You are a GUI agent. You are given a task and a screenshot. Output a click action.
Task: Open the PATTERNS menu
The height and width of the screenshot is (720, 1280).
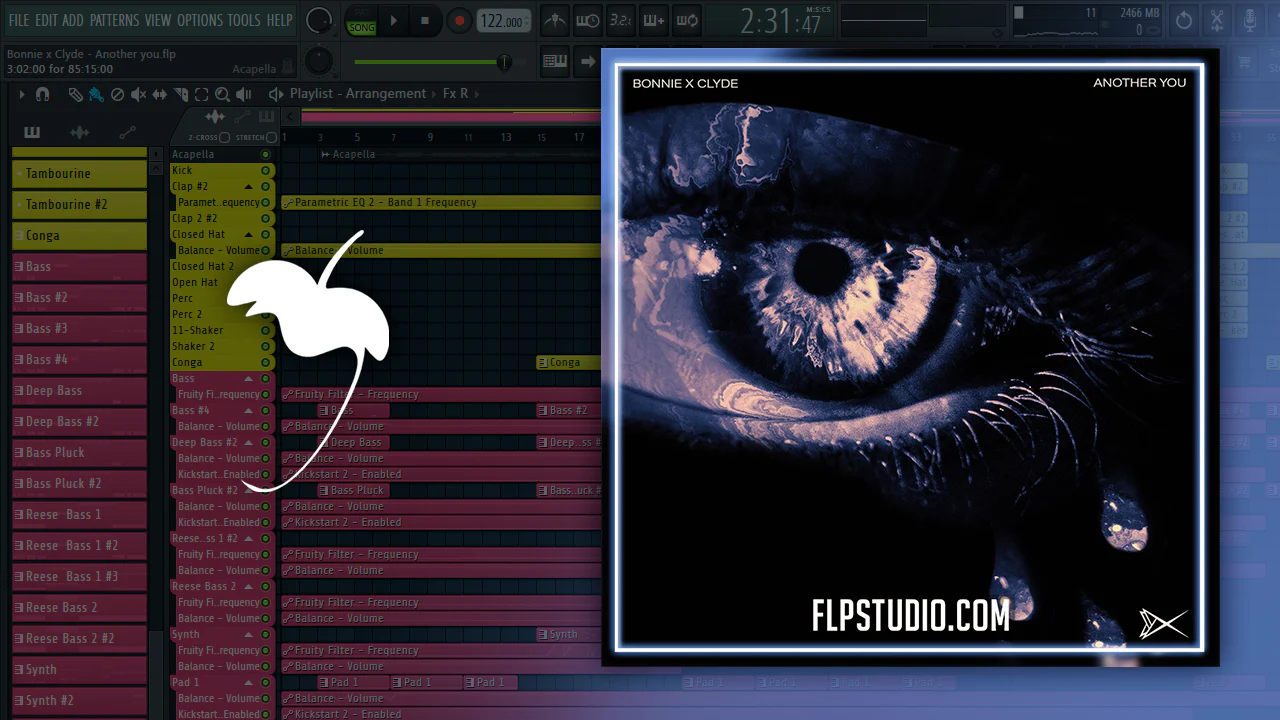114,20
